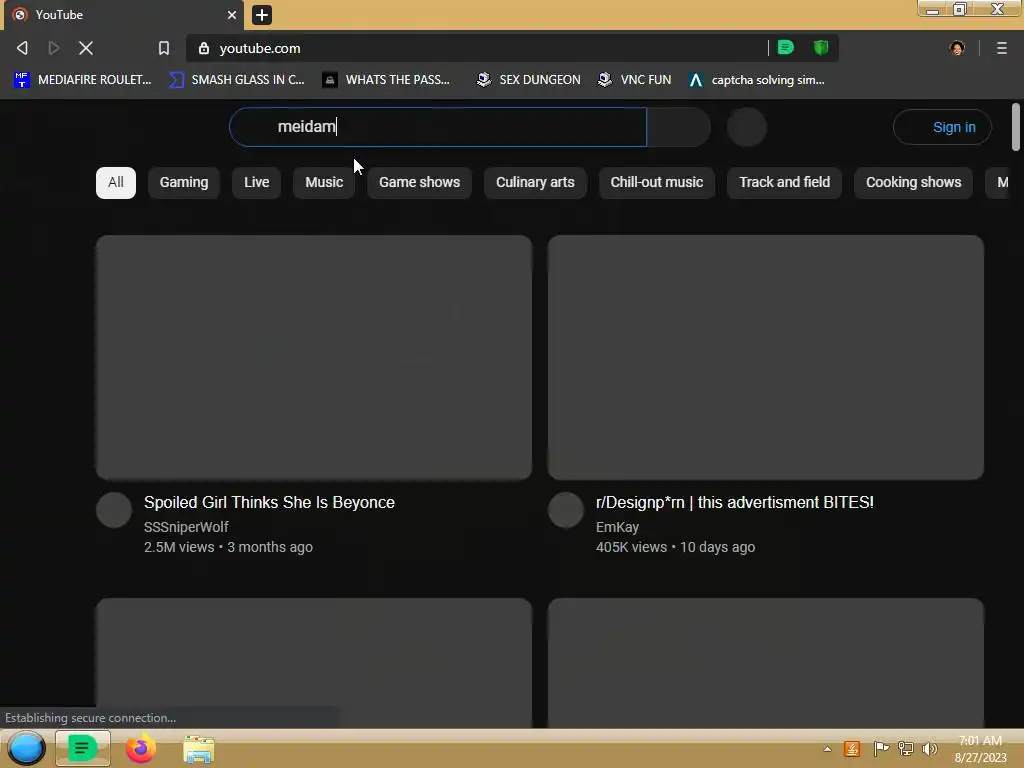Click the network tray icon
1024x768 pixels.
906,748
